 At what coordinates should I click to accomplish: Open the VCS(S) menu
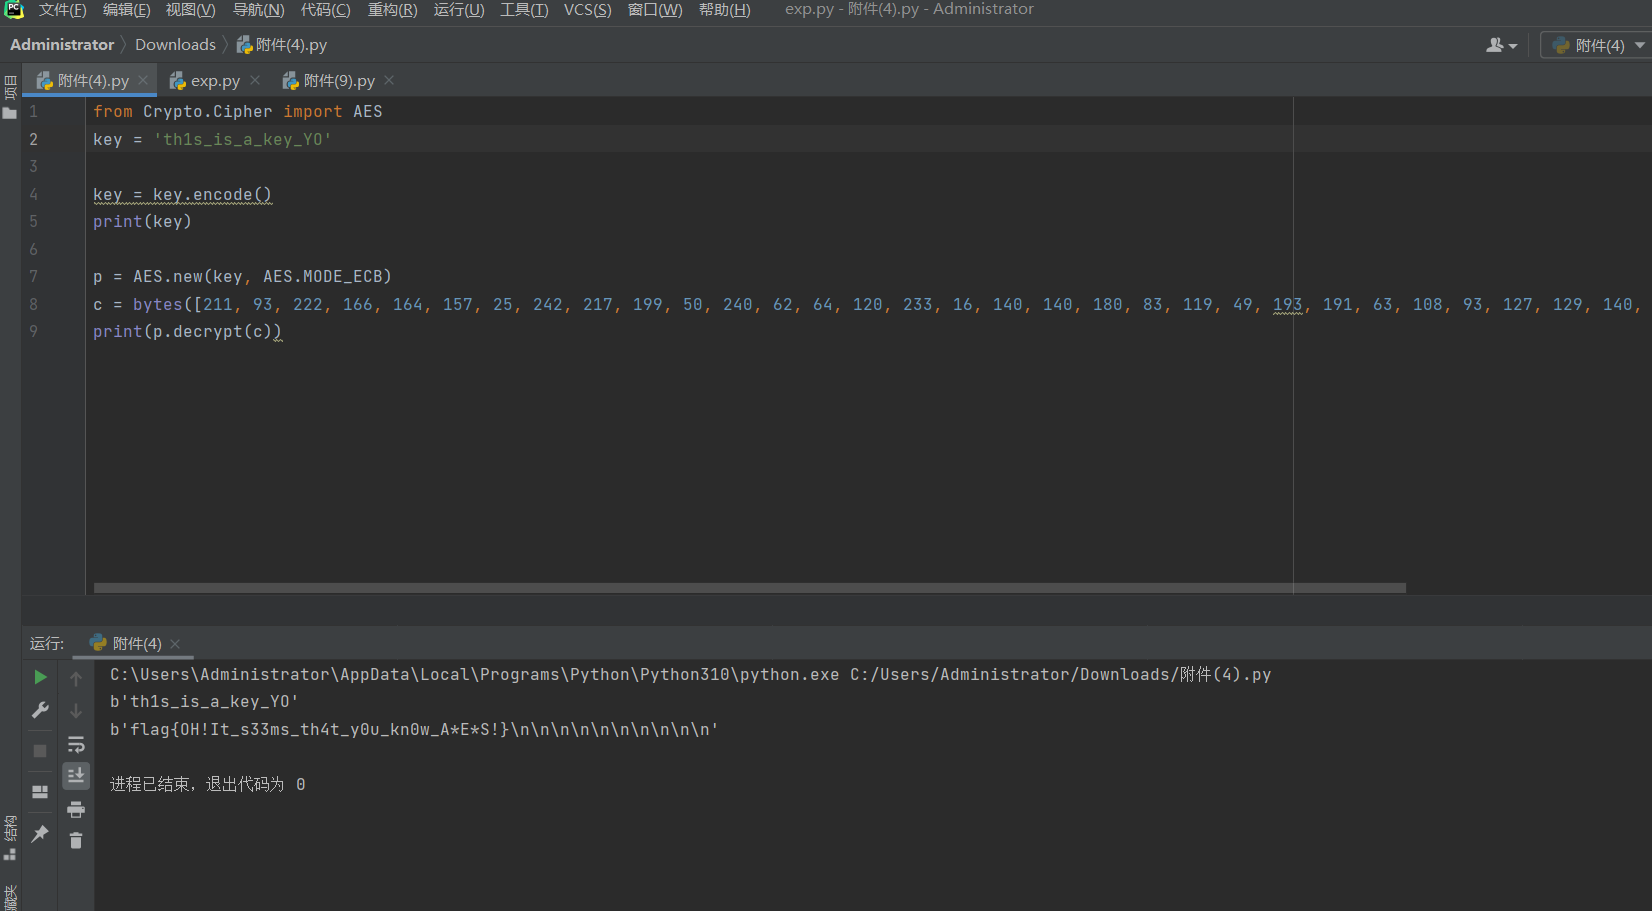tap(588, 10)
